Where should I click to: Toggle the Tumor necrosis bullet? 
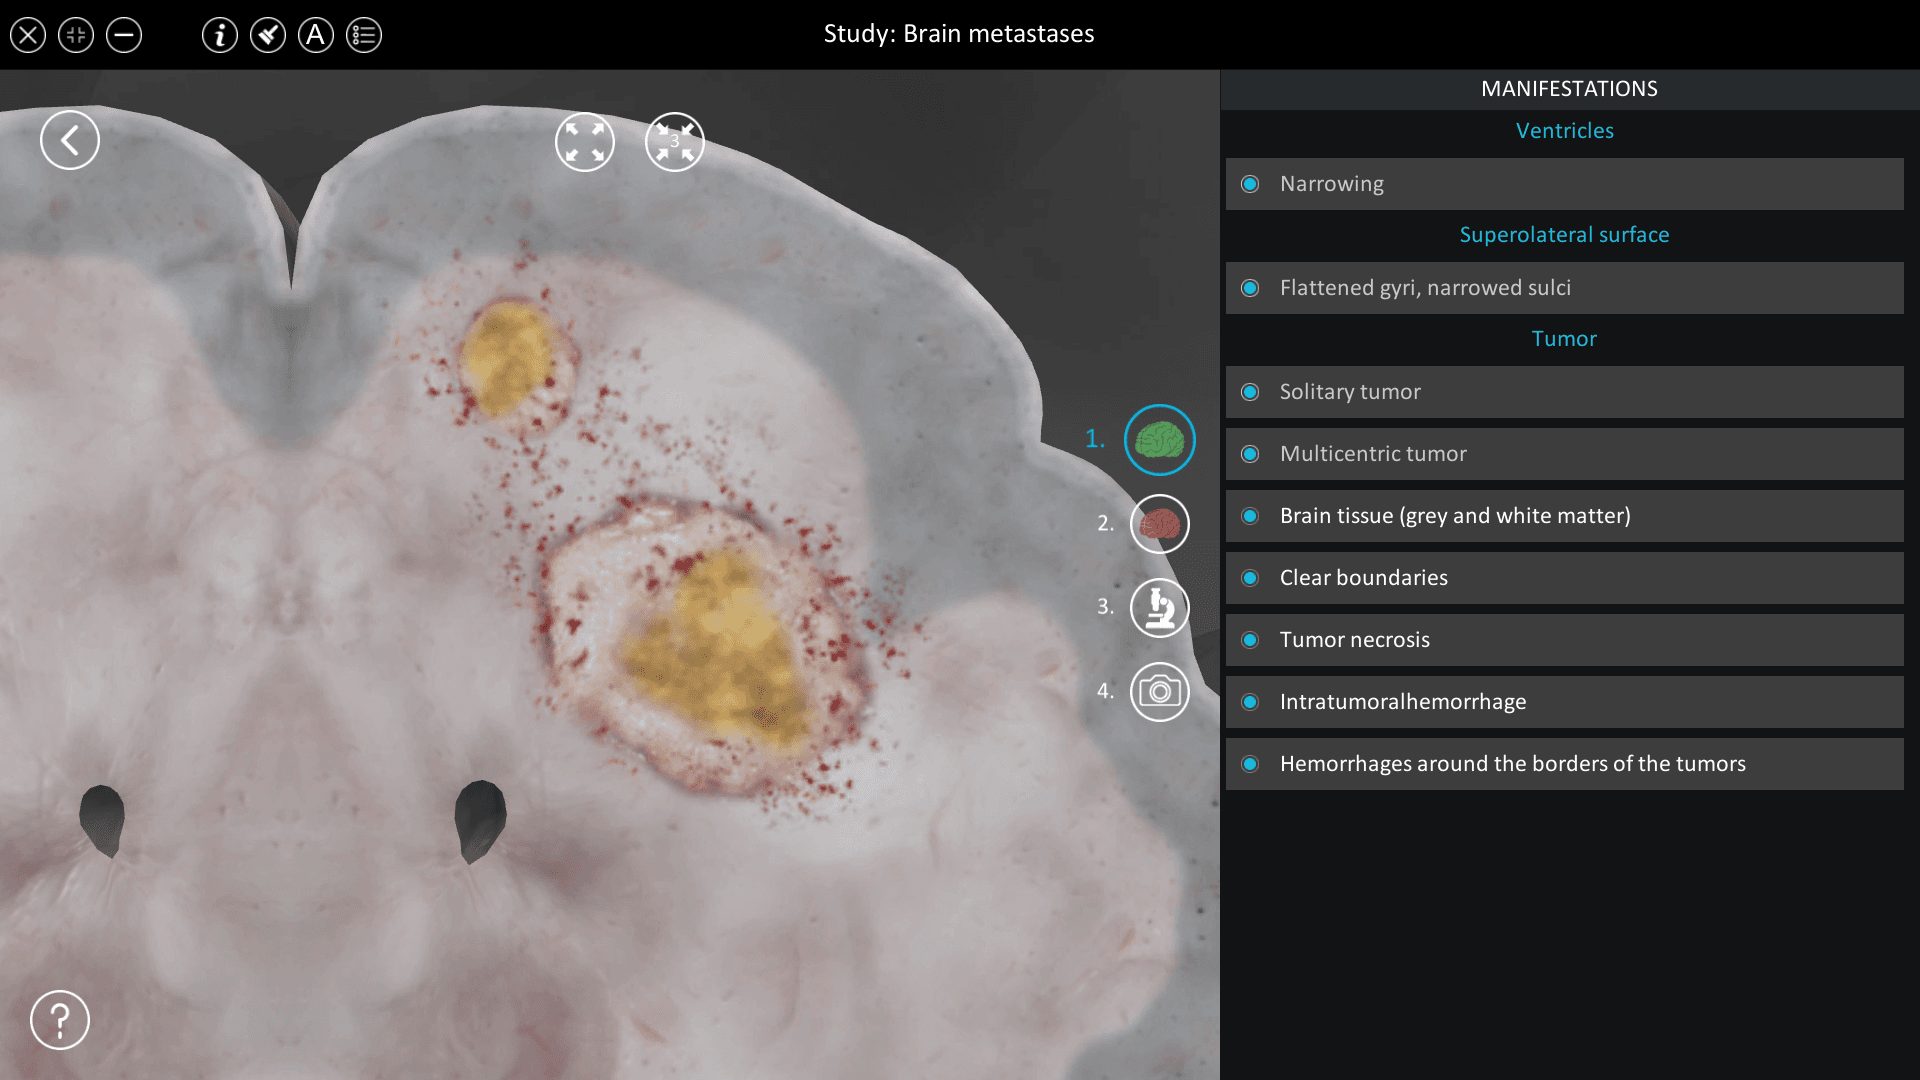[1250, 640]
